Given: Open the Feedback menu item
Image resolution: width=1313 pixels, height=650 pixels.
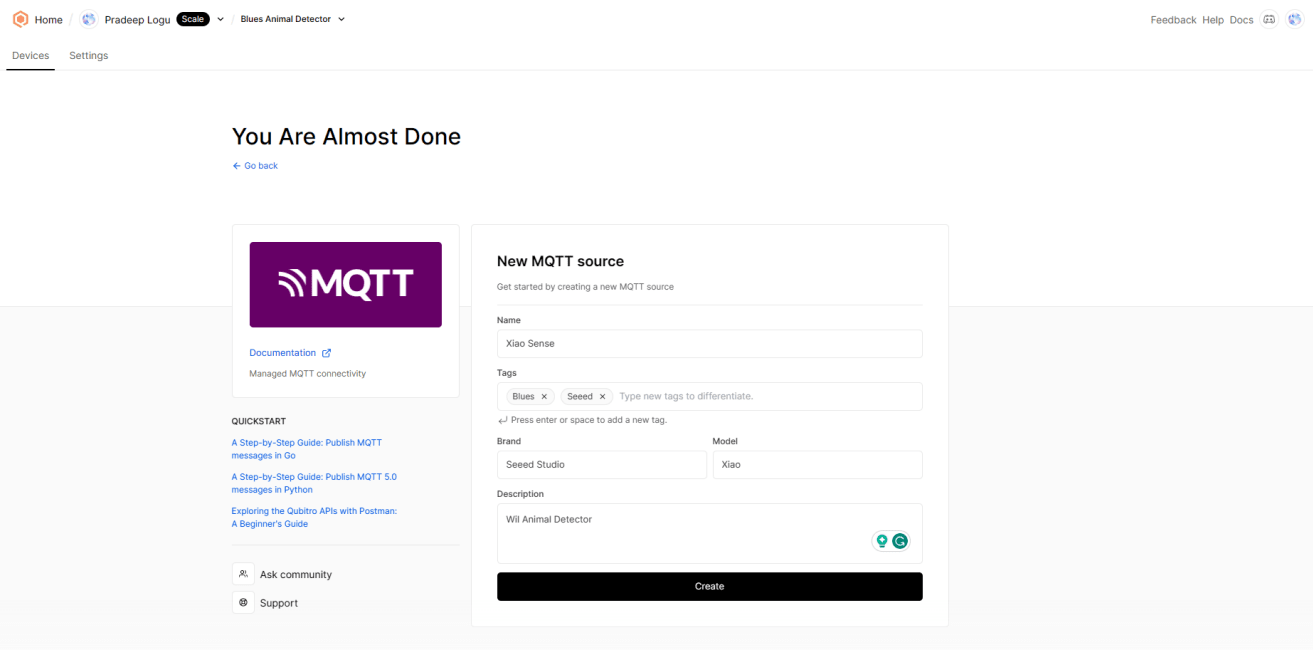Looking at the screenshot, I should point(1173,20).
